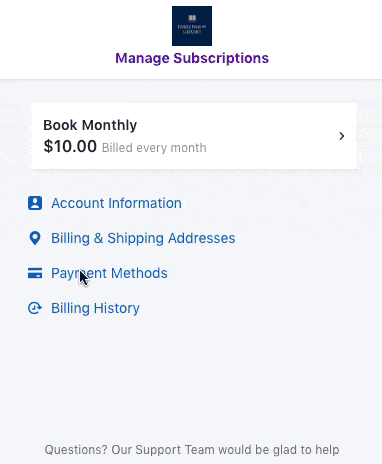This screenshot has height=464, width=382.
Task: Open the Book Monthly subscription title
Action: pos(90,125)
